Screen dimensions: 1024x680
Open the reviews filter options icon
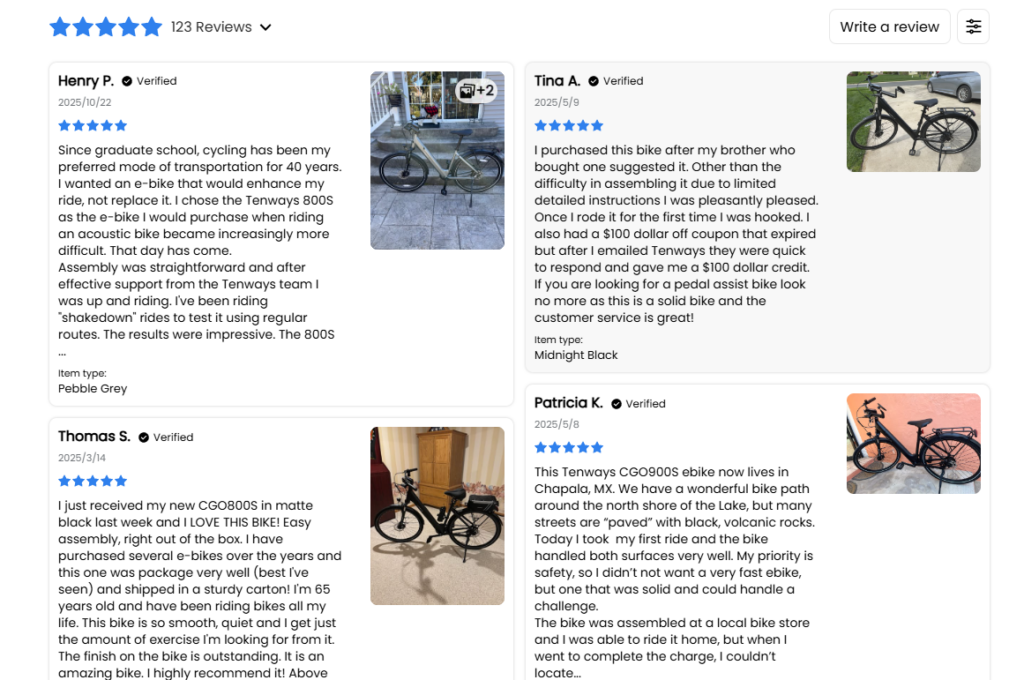(973, 26)
